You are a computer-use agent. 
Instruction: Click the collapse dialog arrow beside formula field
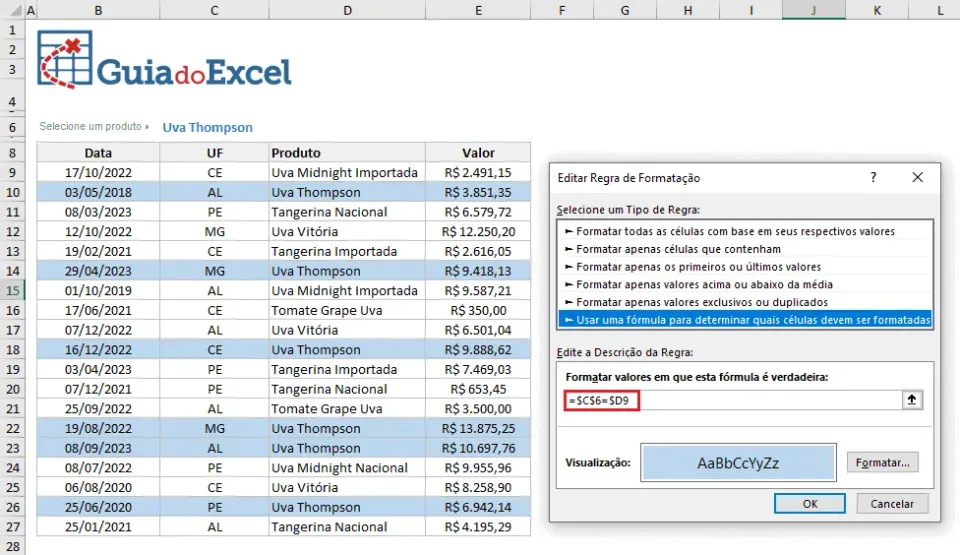[x=912, y=400]
